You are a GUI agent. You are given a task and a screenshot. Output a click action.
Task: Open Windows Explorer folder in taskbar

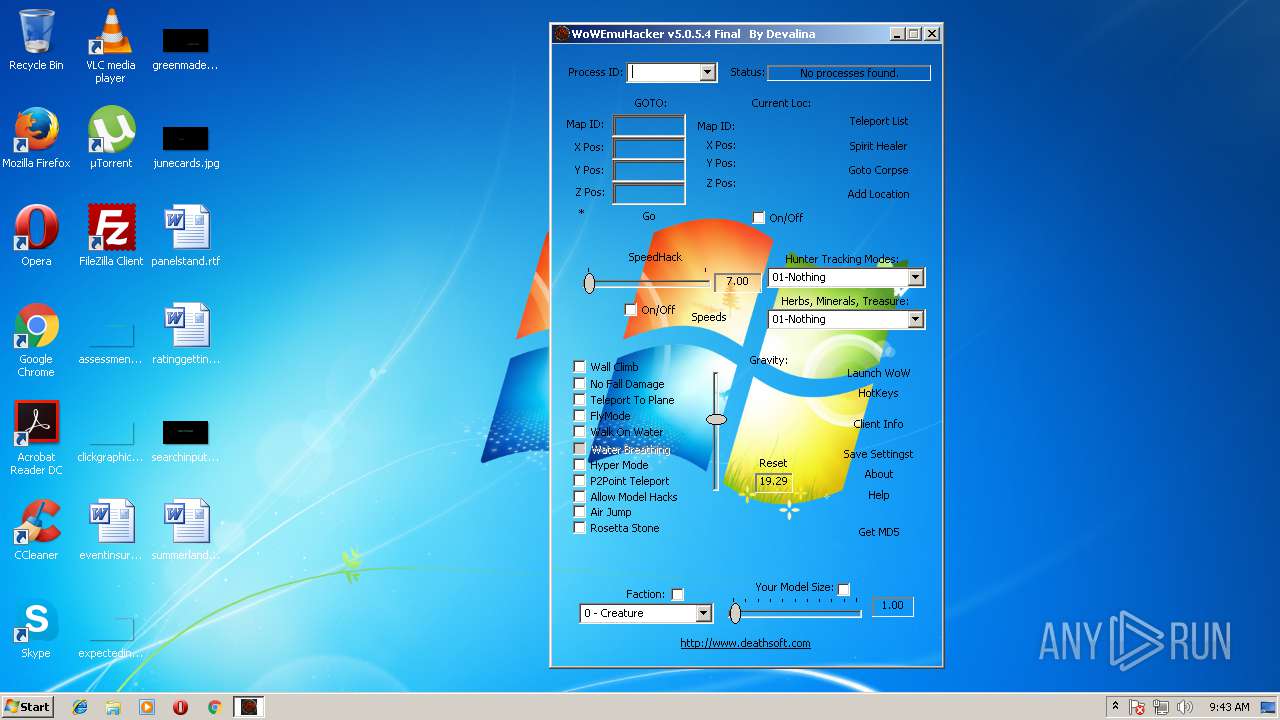(113, 707)
